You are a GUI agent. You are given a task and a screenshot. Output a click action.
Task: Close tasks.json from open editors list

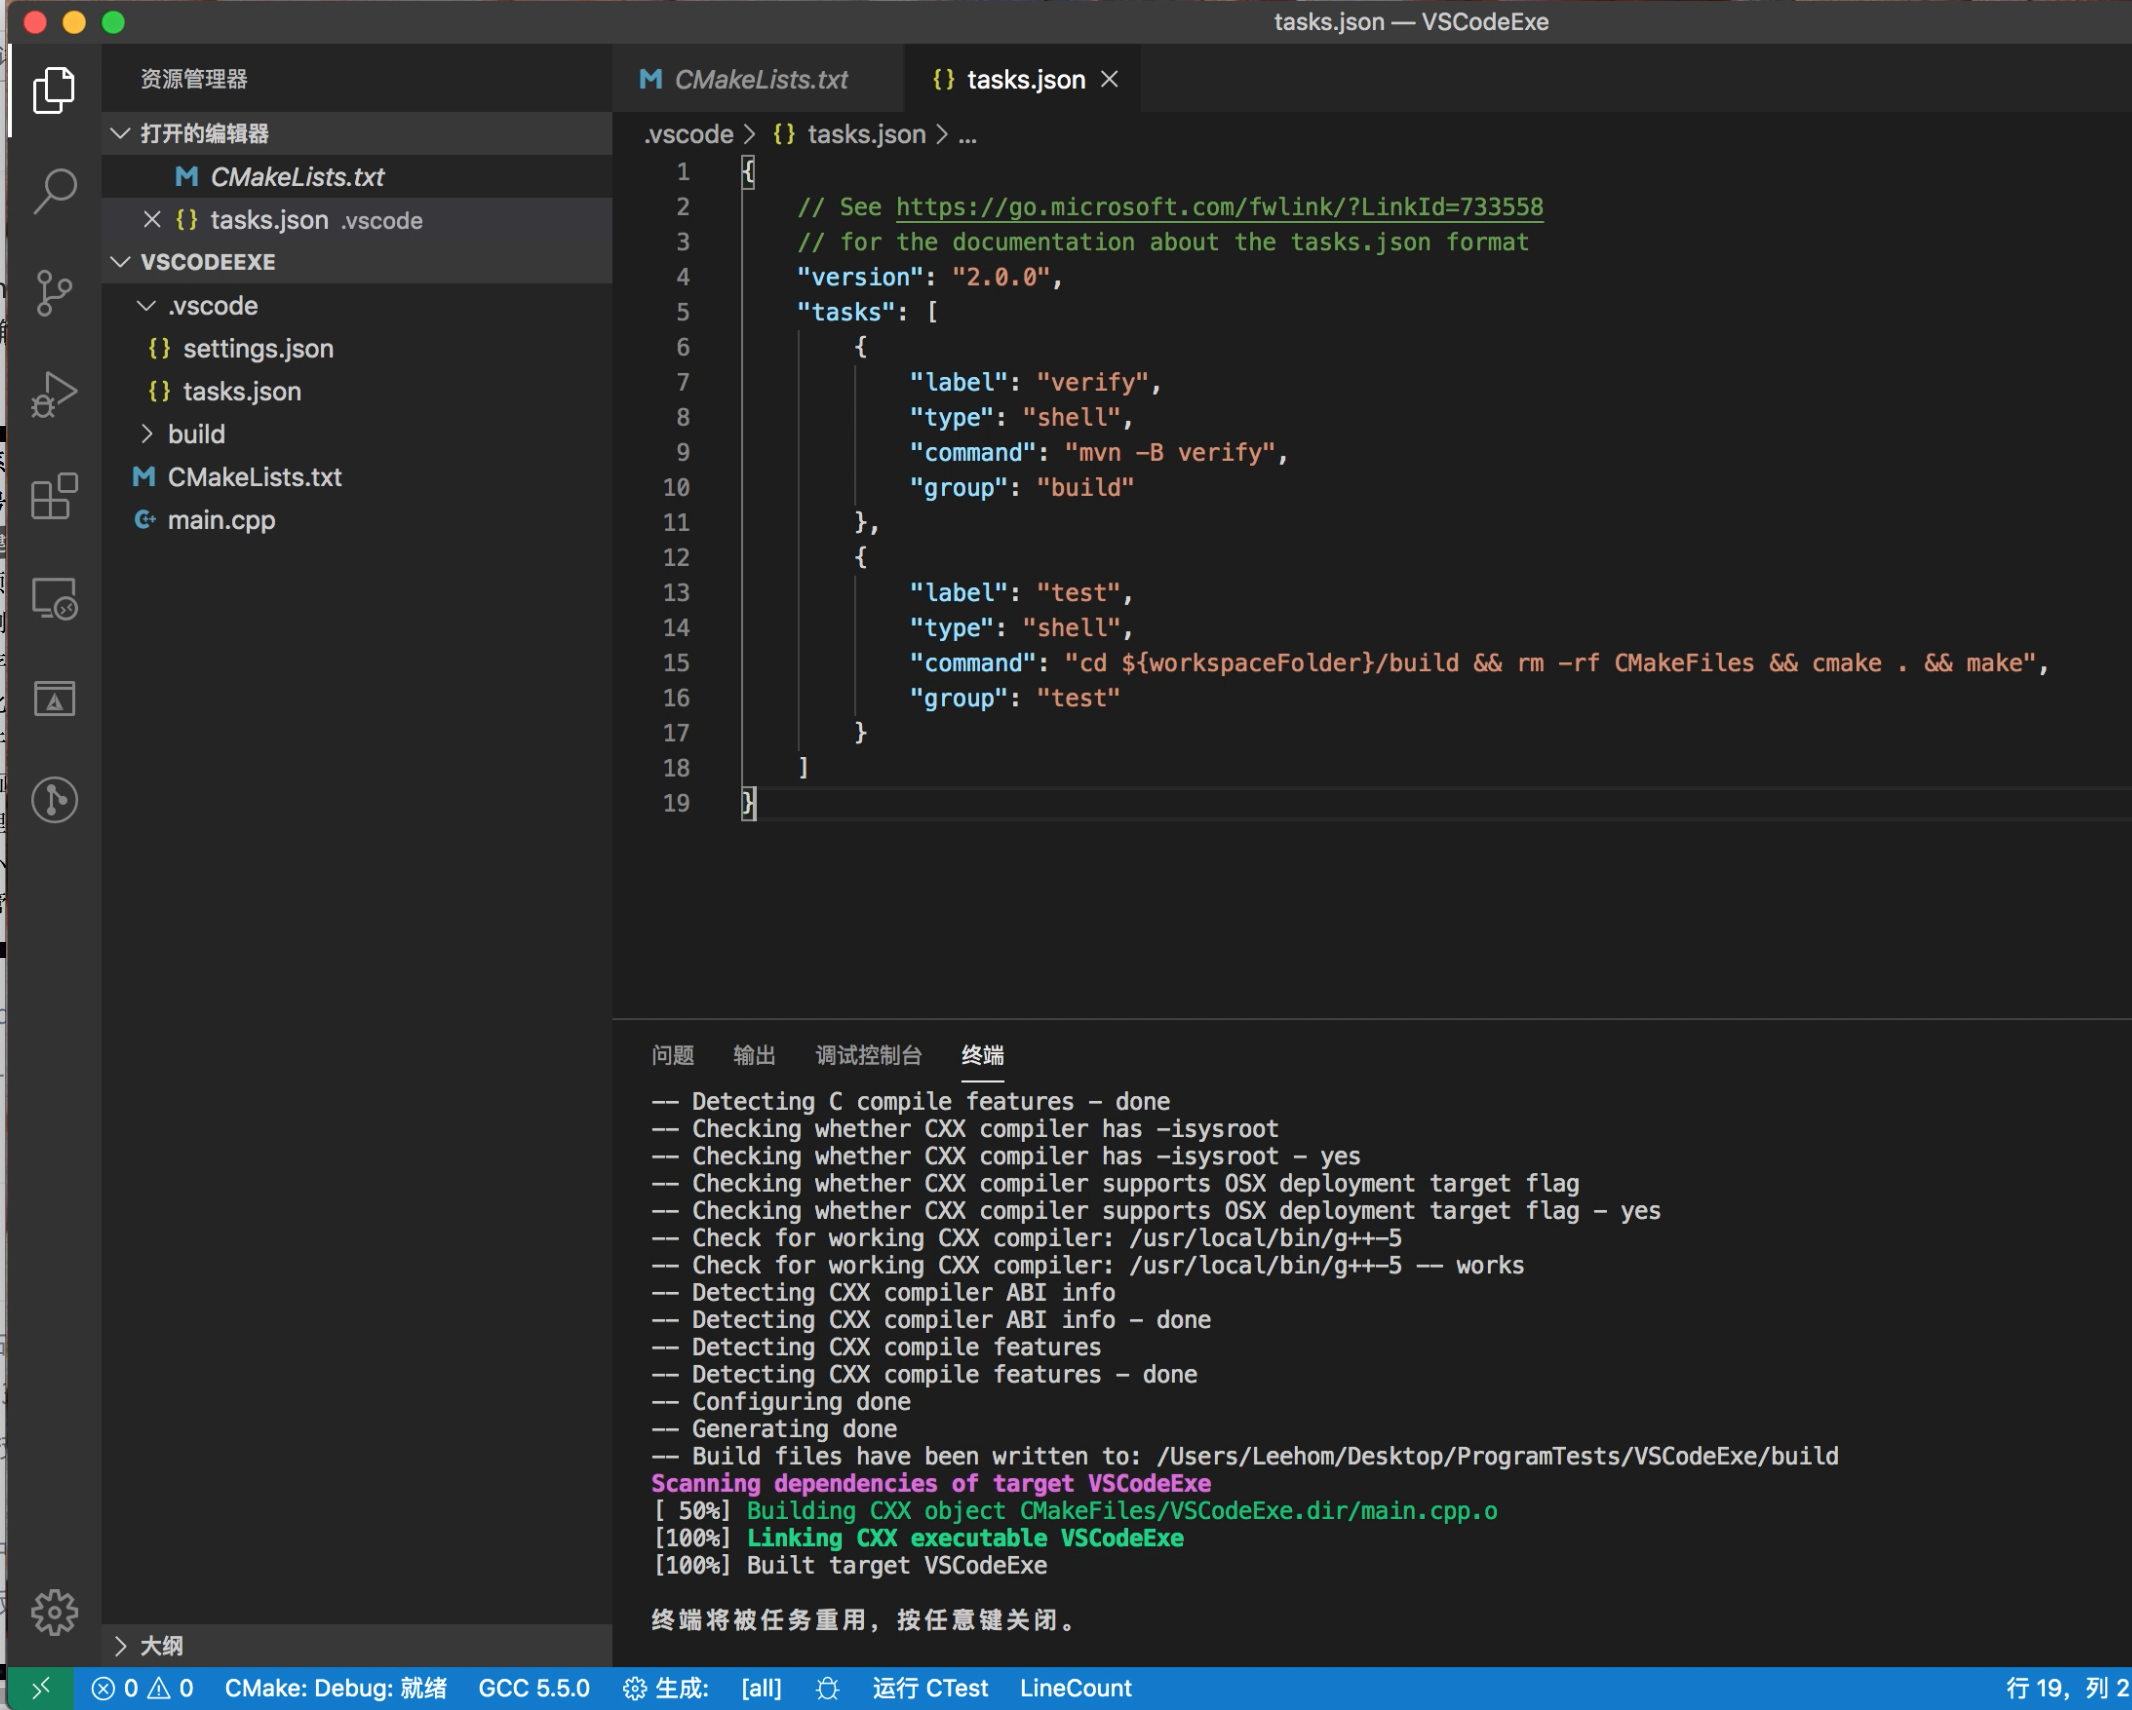pyautogui.click(x=152, y=220)
